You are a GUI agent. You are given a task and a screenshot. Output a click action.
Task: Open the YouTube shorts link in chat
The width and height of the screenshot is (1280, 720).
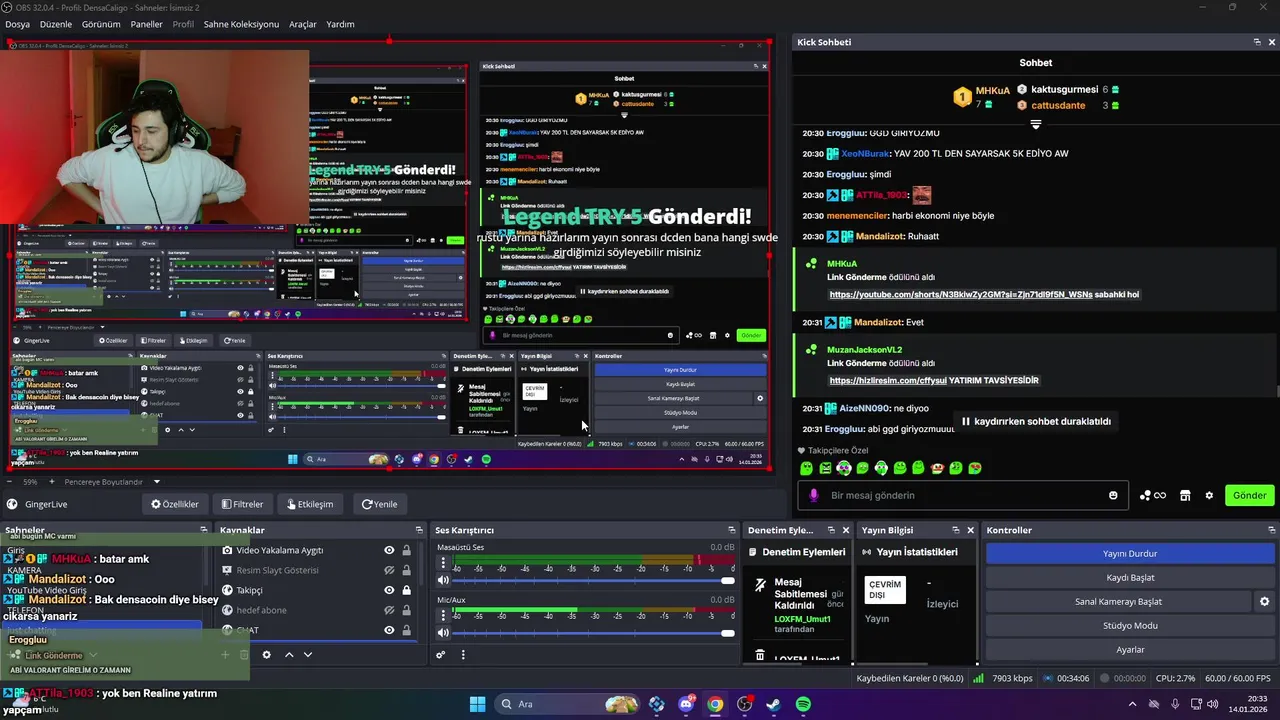coord(961,295)
